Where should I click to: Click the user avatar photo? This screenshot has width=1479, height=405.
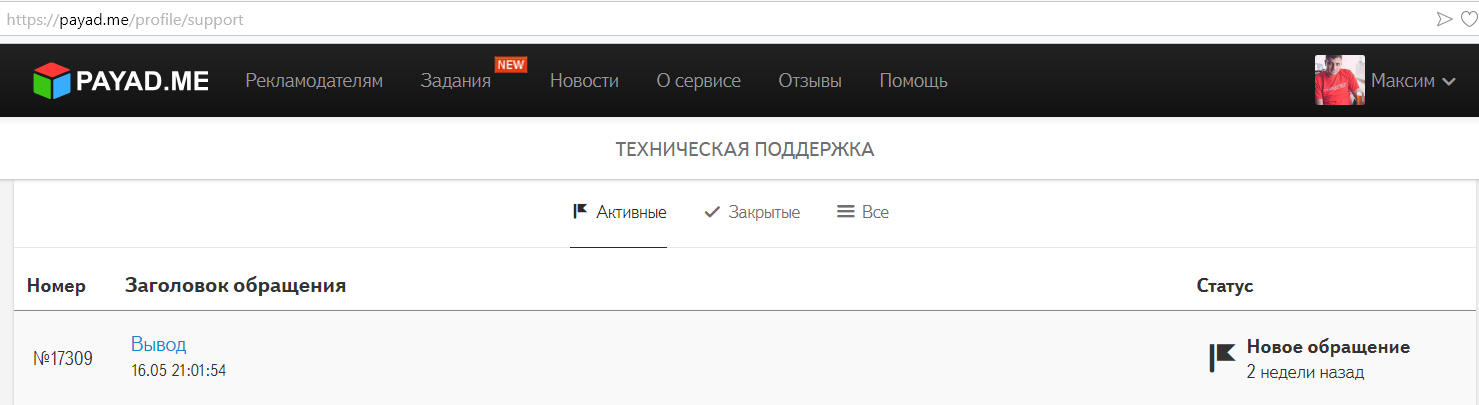(1339, 80)
